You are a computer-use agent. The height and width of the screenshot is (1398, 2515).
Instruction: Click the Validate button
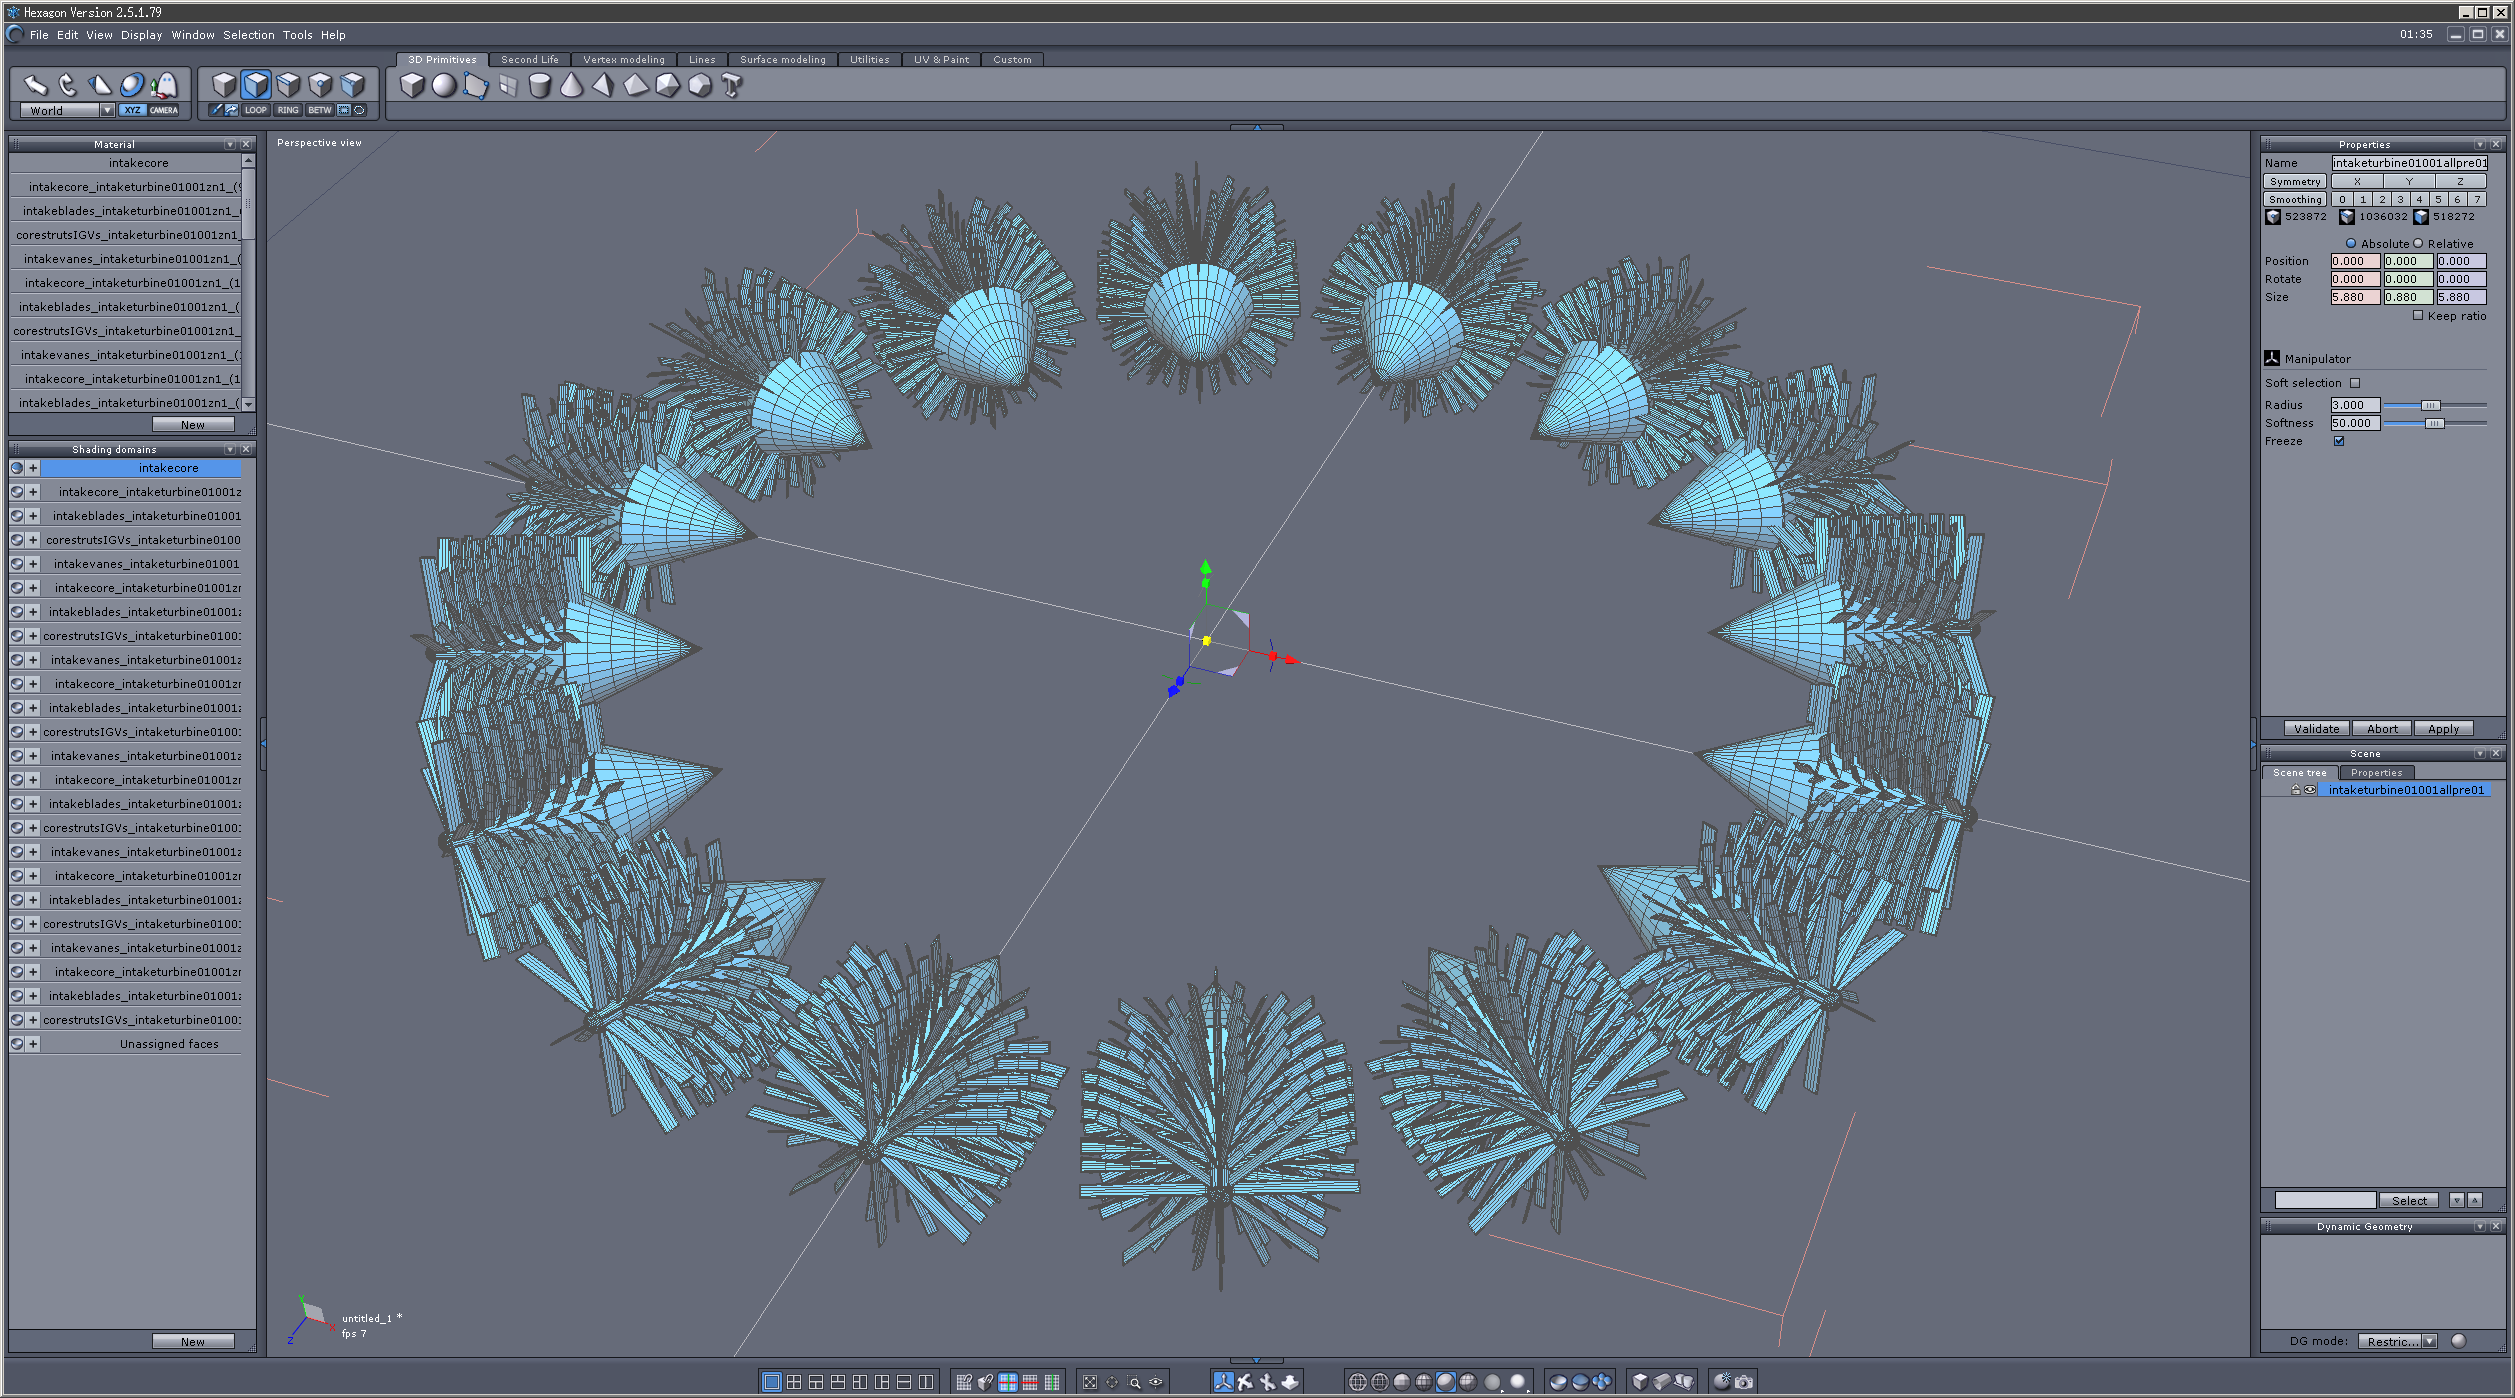click(x=2316, y=729)
